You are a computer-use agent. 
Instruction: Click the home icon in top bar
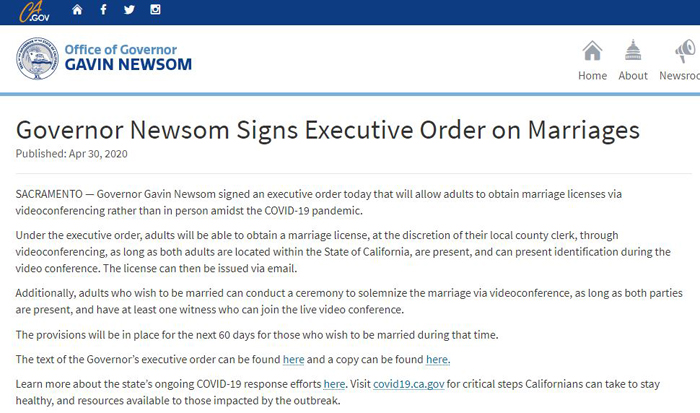tap(77, 9)
